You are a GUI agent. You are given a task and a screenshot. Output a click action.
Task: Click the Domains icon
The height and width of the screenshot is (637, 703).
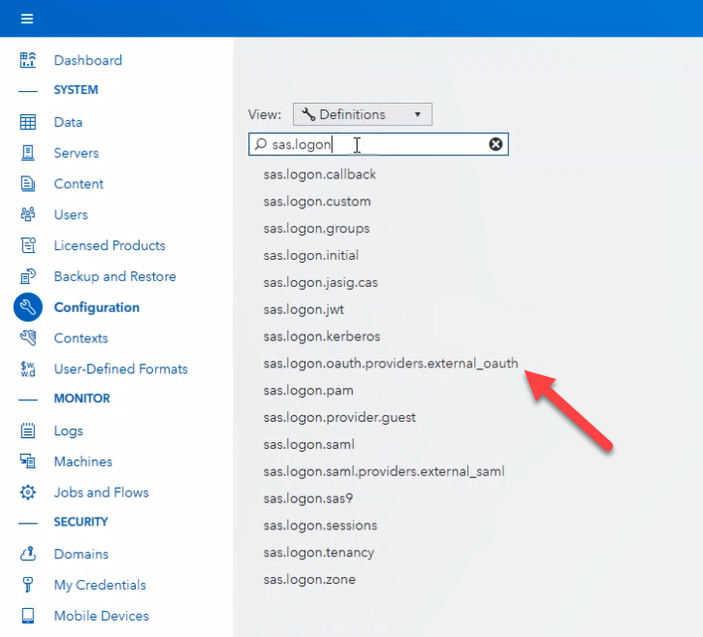tap(28, 554)
